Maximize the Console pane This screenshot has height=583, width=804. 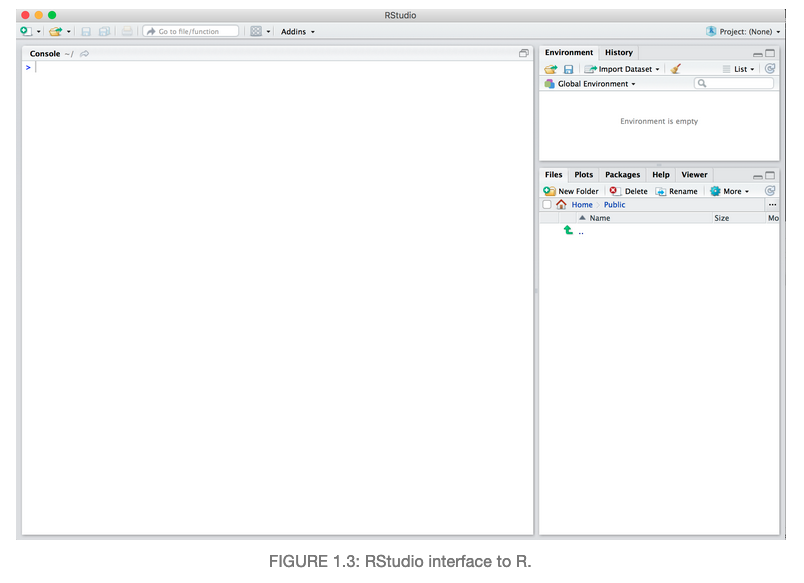pyautogui.click(x=524, y=53)
